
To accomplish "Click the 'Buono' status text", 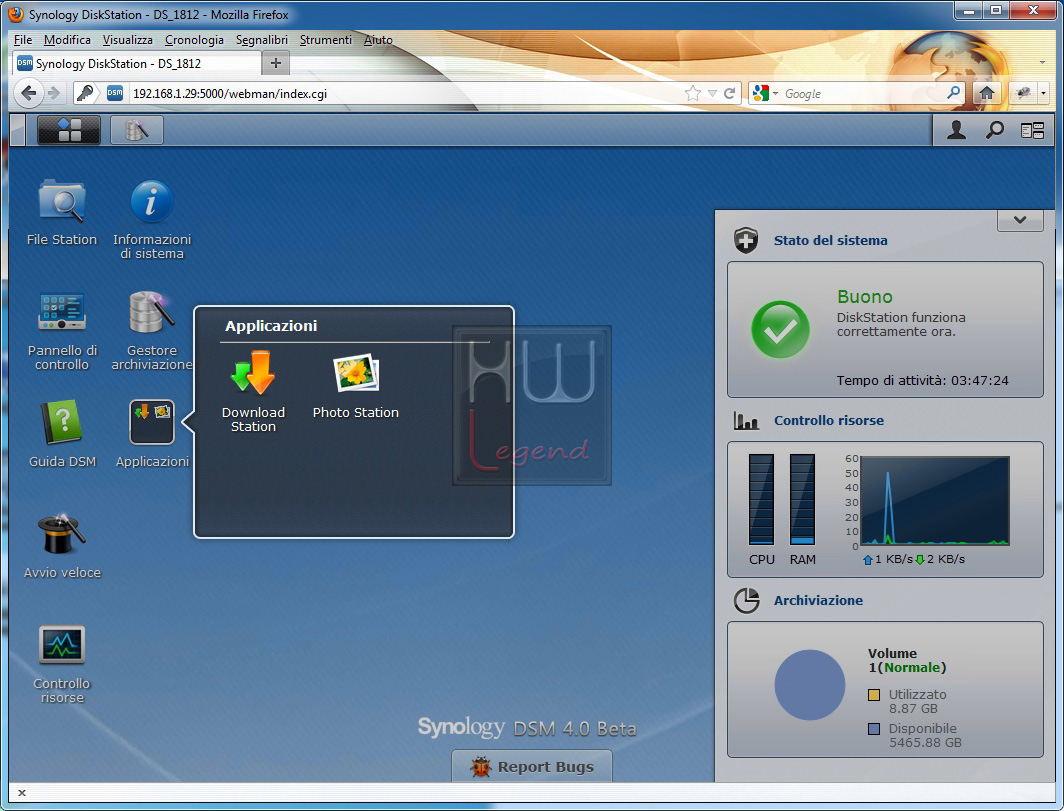I will pyautogui.click(x=864, y=297).
